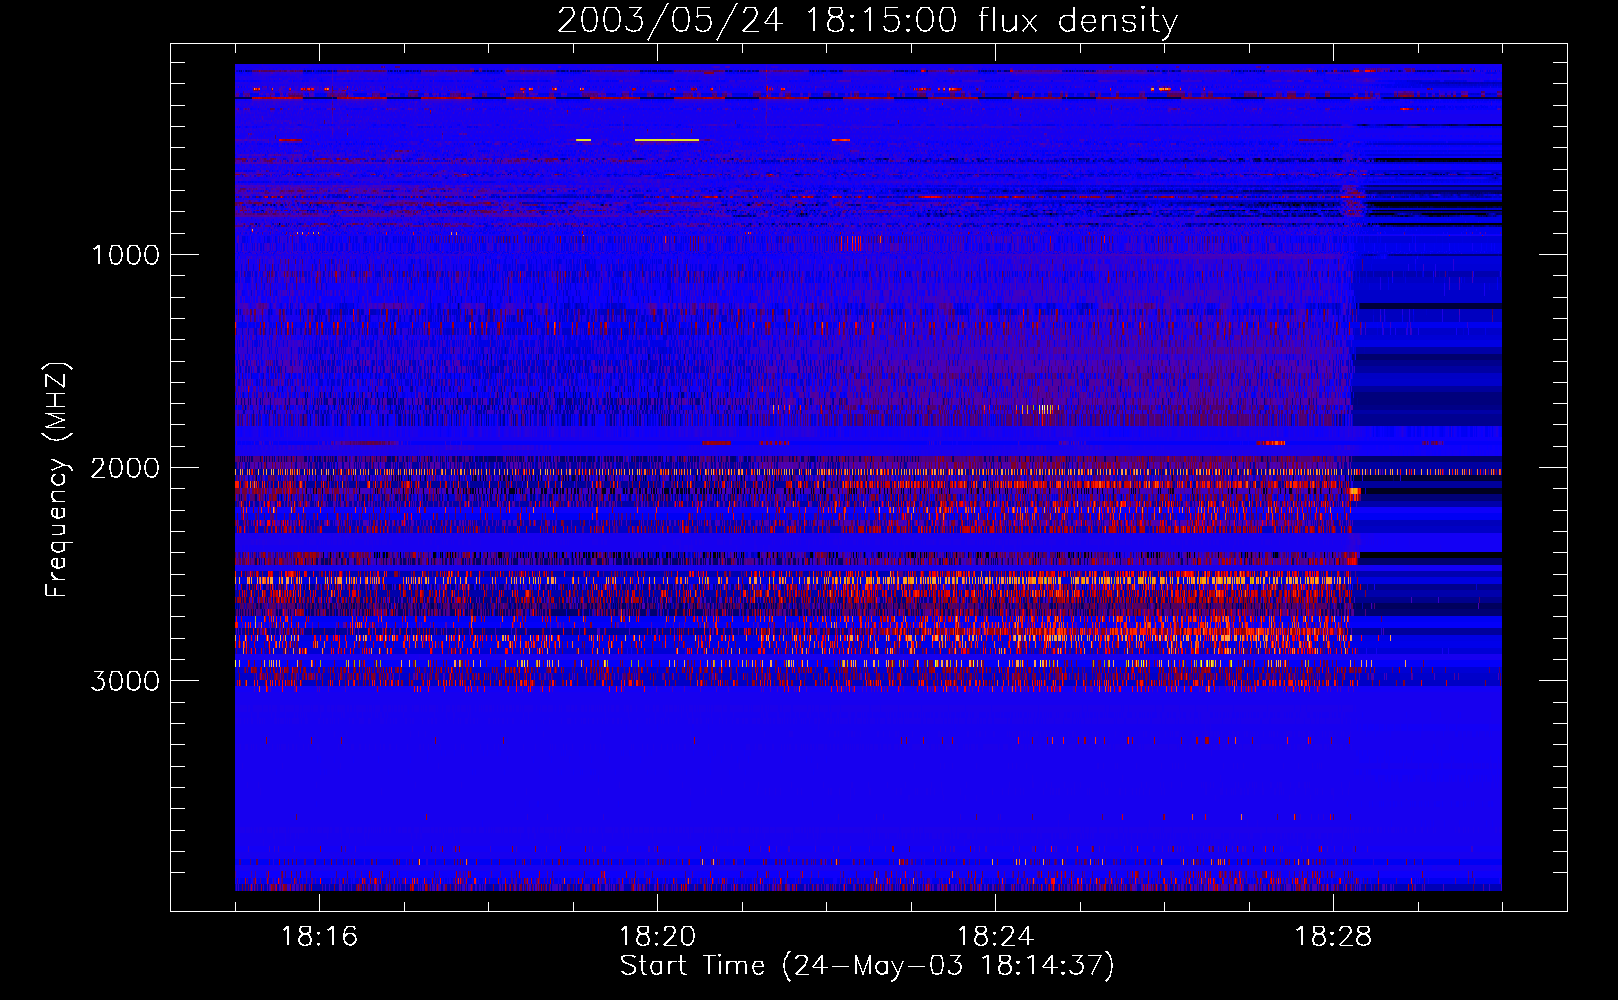Select the 'Start Time (24-May-03 18:14:37)' label

[x=867, y=966]
